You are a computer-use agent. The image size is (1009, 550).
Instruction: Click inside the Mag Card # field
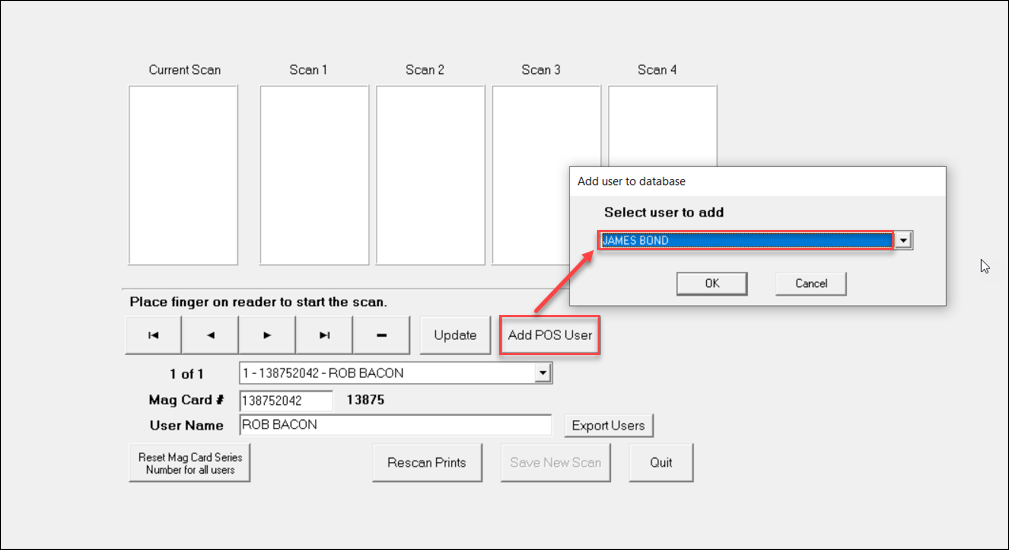point(286,401)
